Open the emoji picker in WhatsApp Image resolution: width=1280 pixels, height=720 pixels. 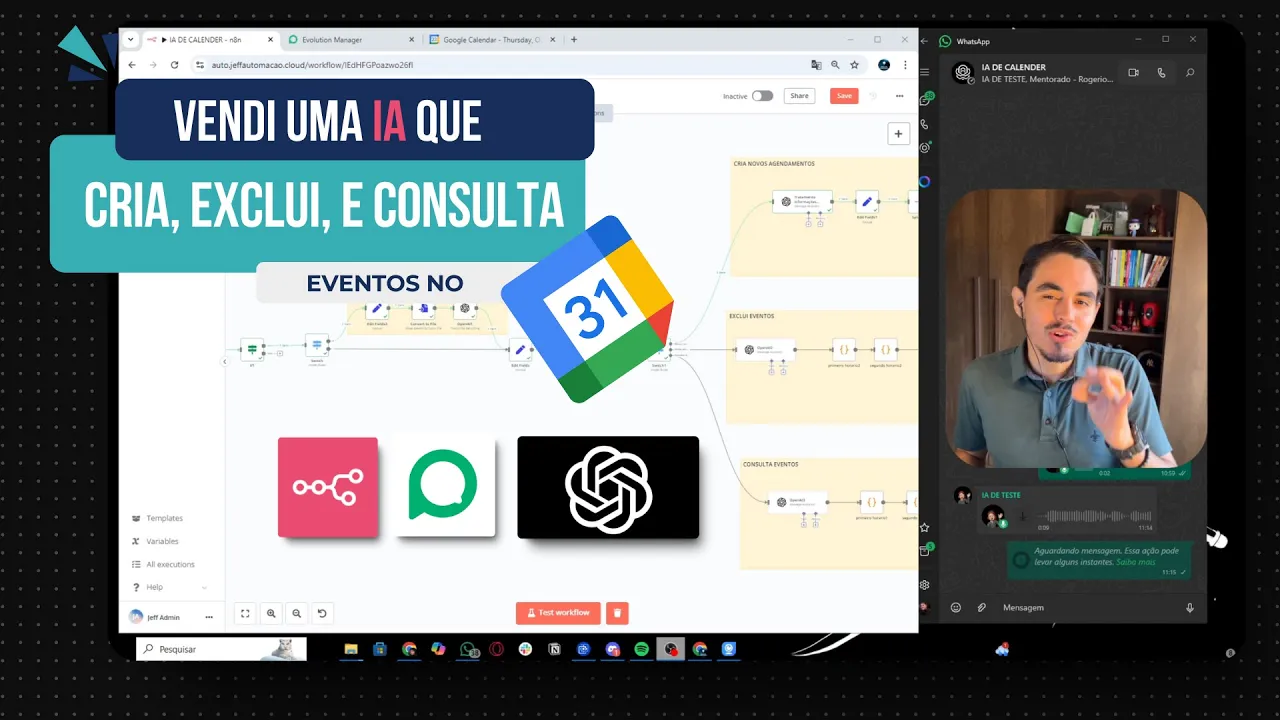click(x=956, y=607)
